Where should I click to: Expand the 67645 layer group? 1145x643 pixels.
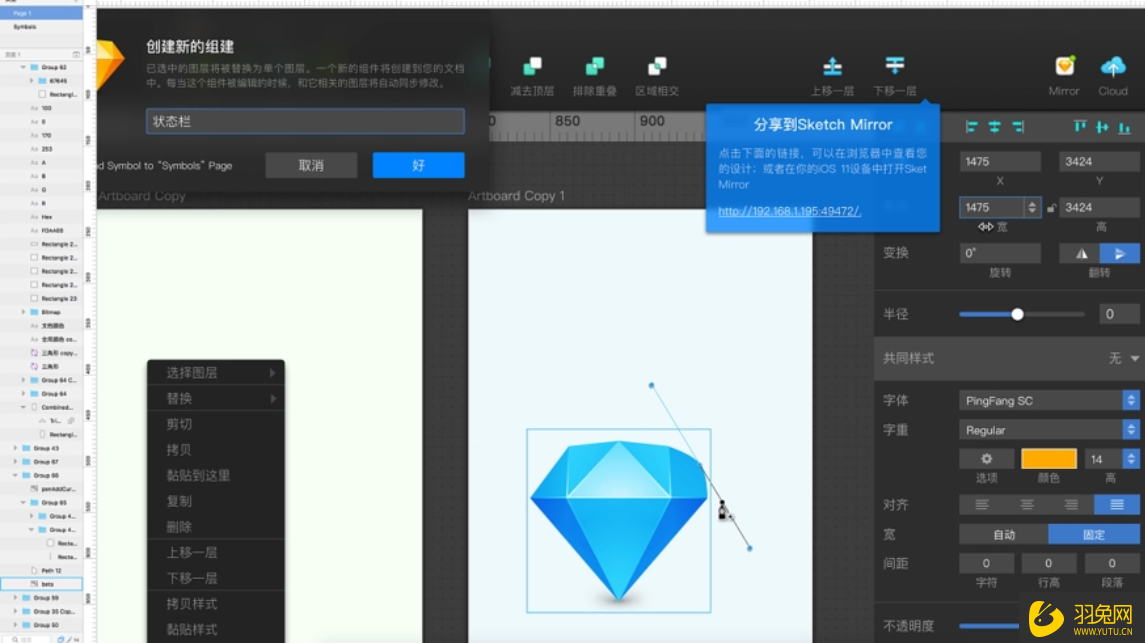click(x=31, y=80)
